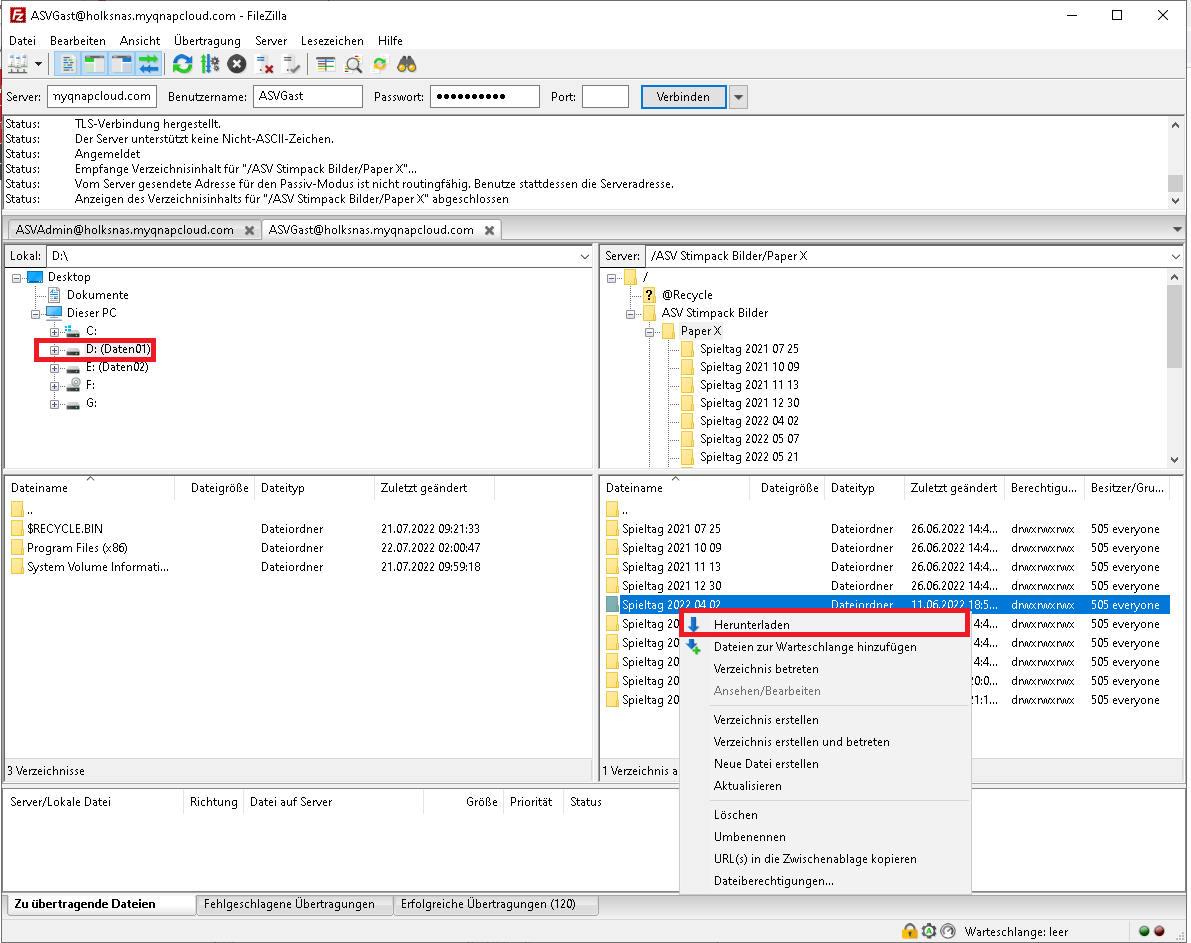Sort remote list by Dateigröße column

(788, 488)
